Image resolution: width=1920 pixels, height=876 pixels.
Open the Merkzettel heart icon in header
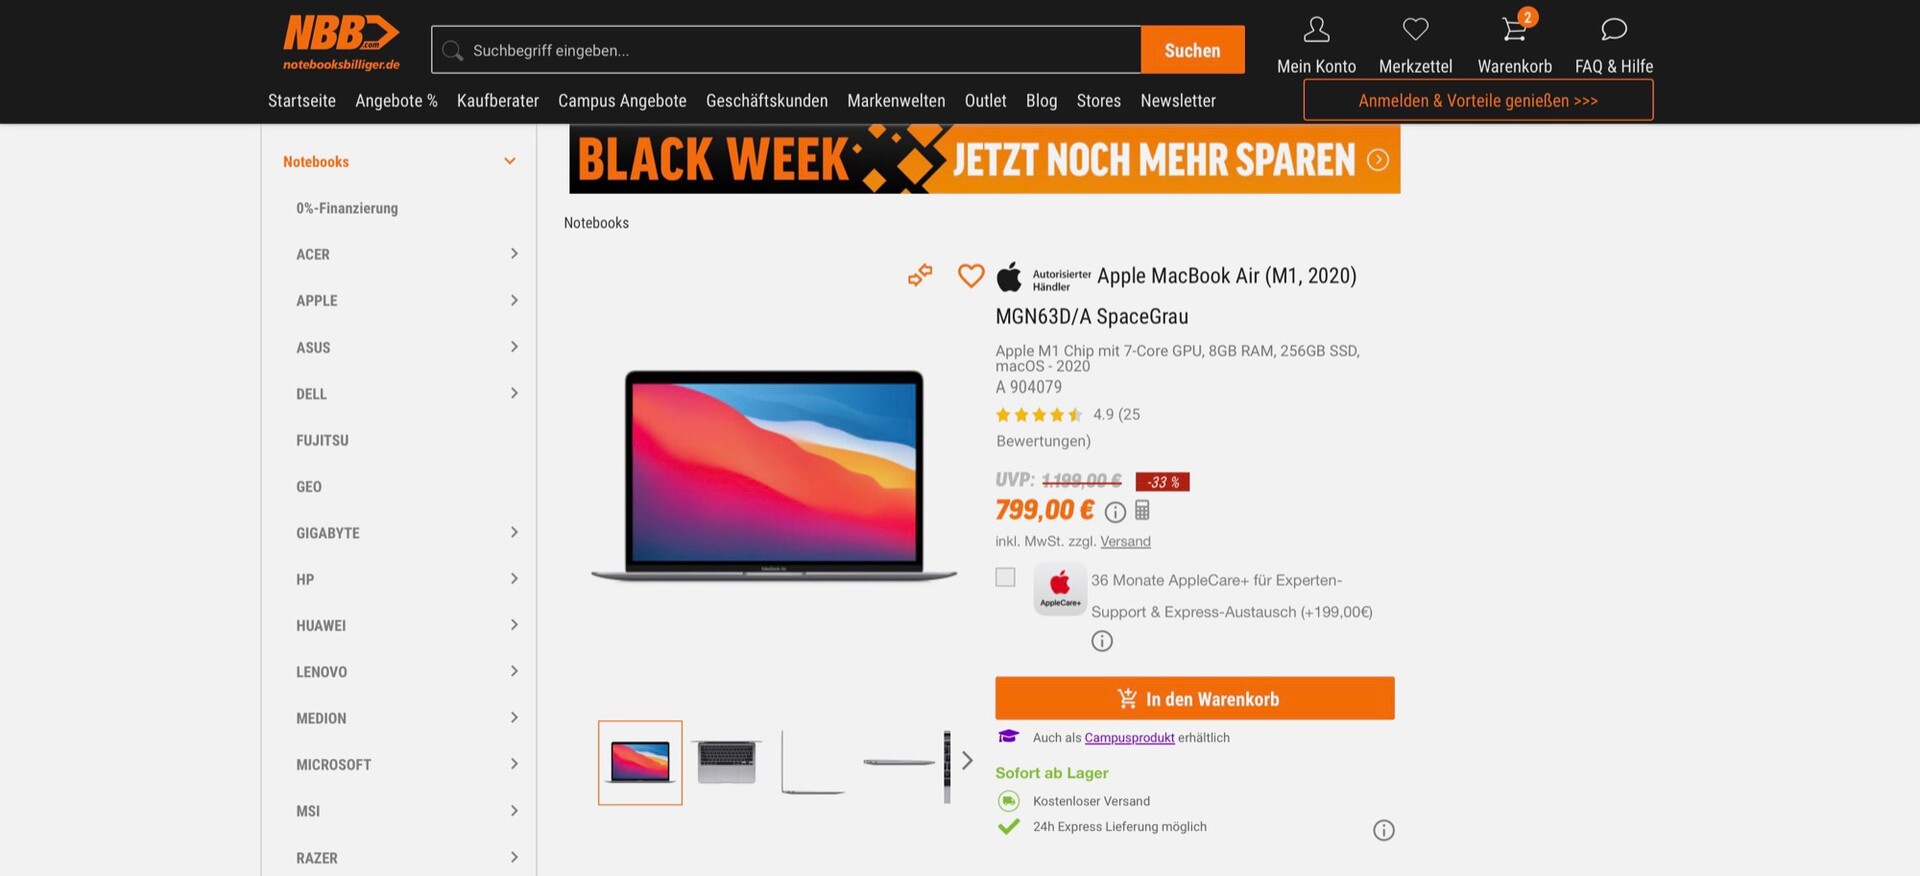coord(1415,30)
